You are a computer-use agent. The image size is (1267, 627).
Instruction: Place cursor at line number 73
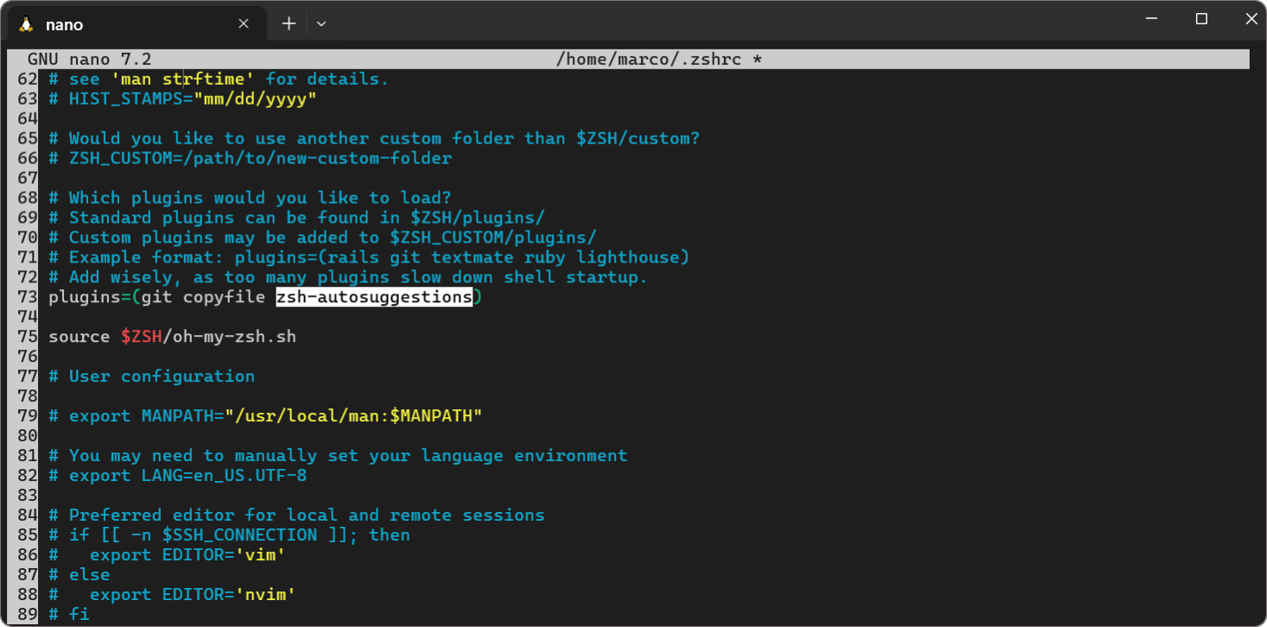(27, 297)
